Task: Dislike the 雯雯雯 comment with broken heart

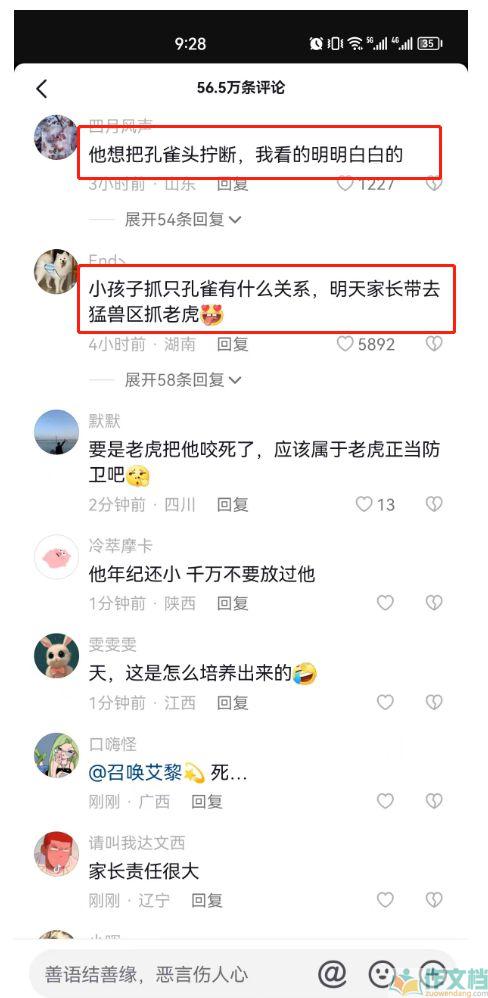Action: tap(434, 702)
